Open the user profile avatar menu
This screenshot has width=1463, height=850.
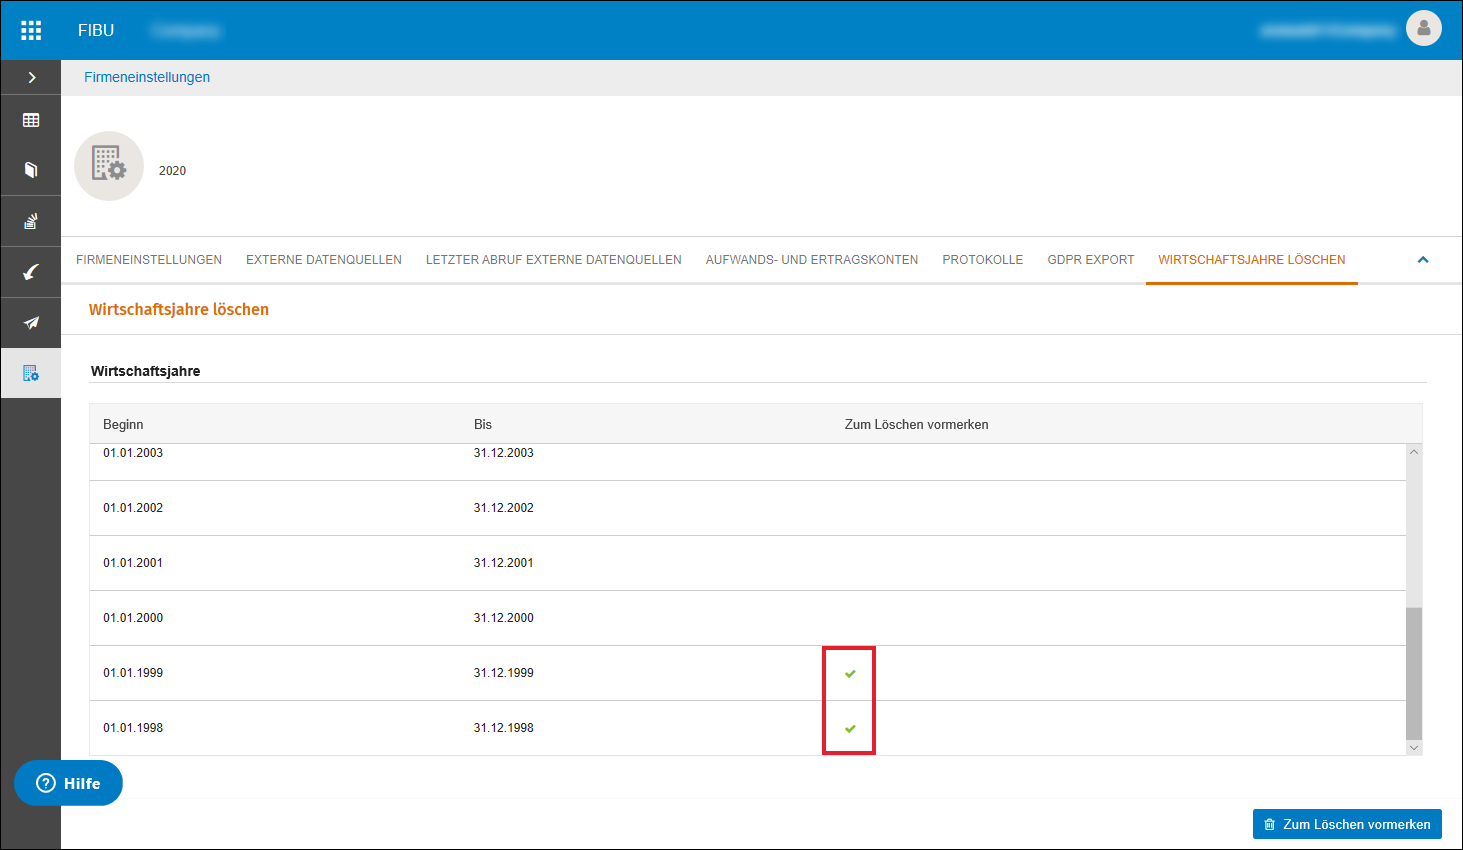[1423, 28]
